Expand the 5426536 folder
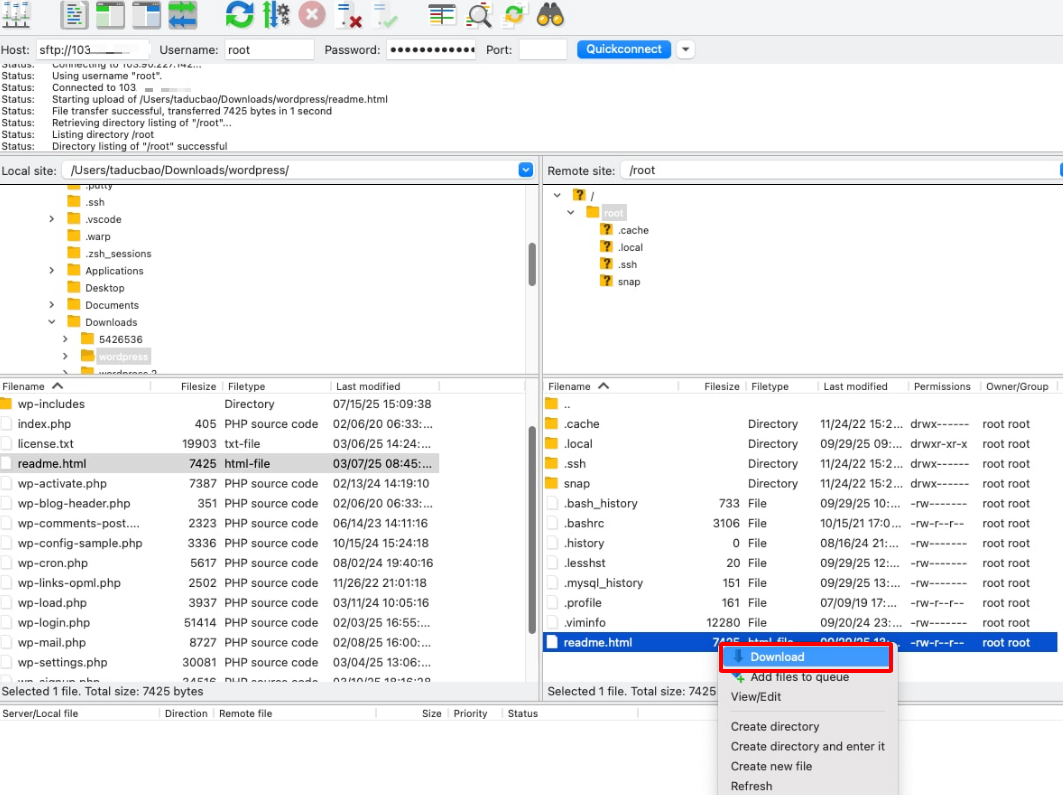Viewport: 1063px width, 795px height. point(65,339)
